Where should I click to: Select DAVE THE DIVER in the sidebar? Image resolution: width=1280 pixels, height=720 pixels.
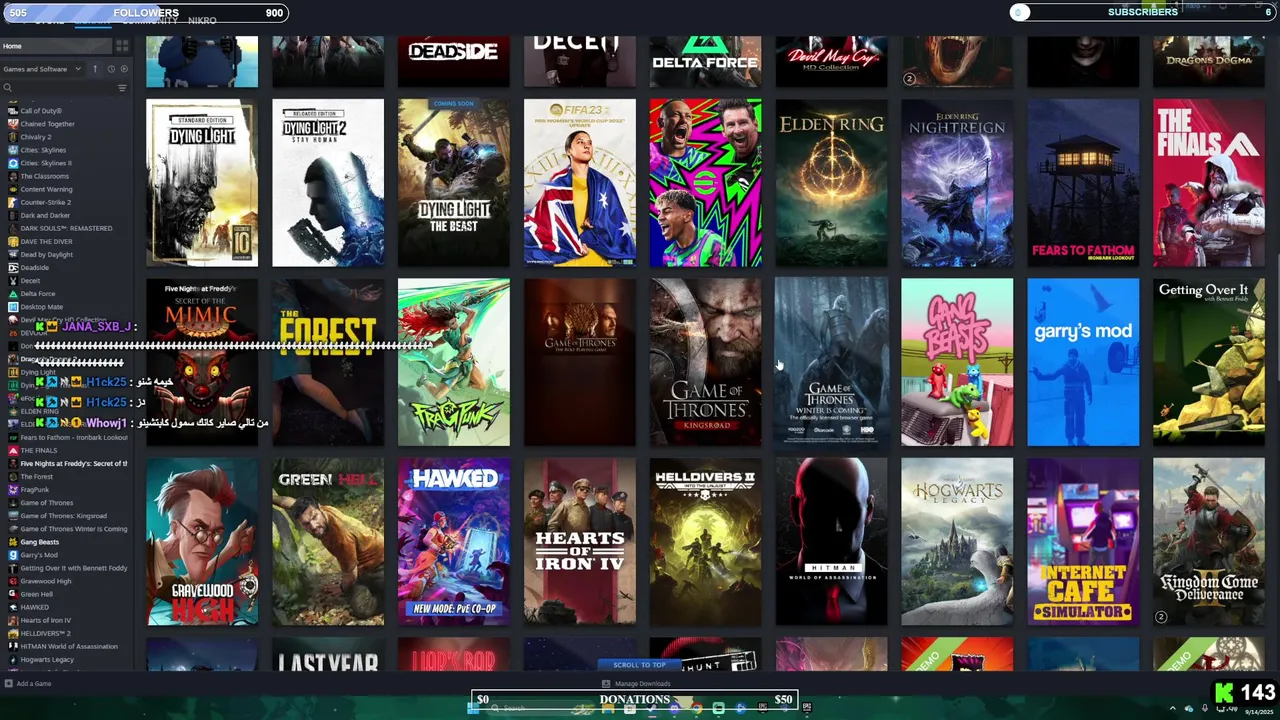tap(46, 241)
